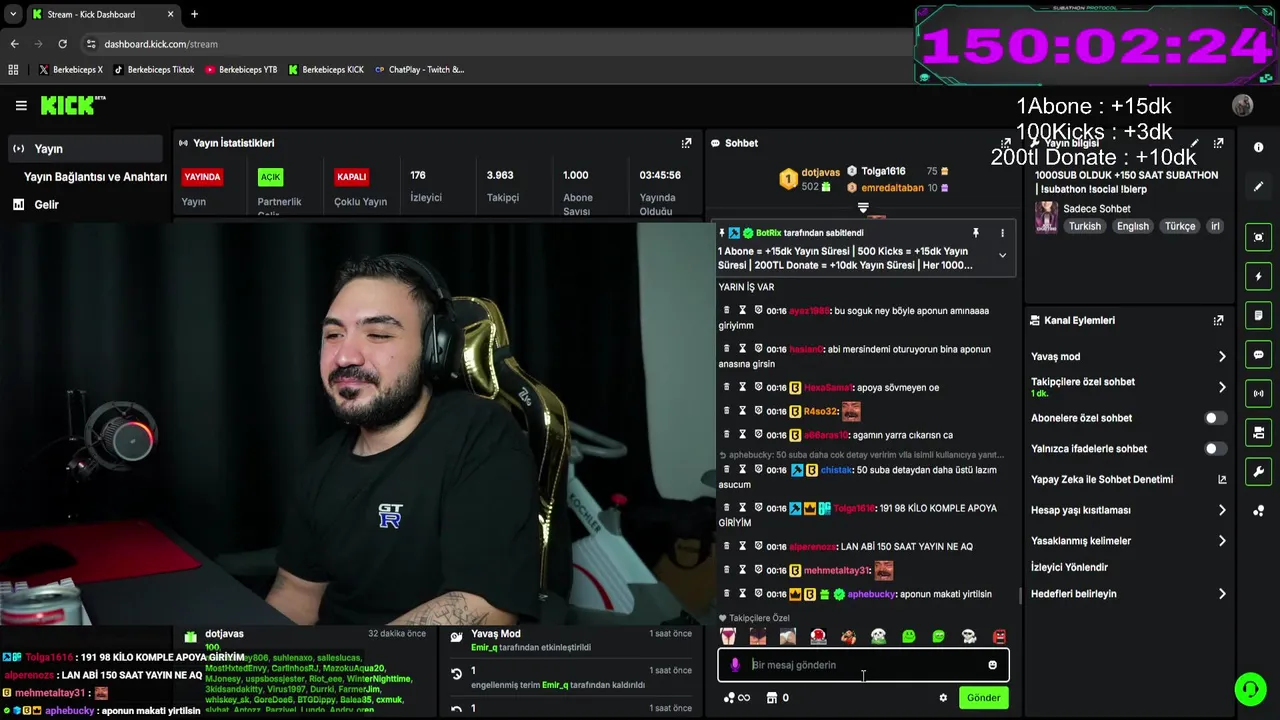The height and width of the screenshot is (720, 1280).
Task: Open the hamburger menu next to Kick logo
Action: pyautogui.click(x=21, y=105)
